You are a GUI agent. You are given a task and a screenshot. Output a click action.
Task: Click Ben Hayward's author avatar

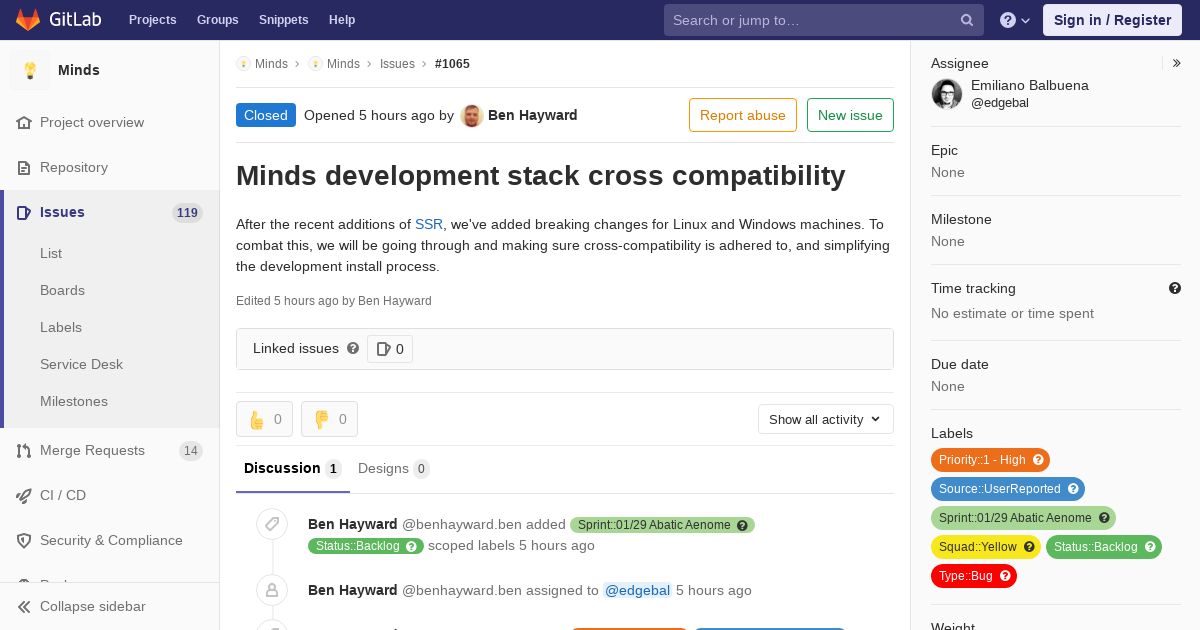(x=472, y=115)
